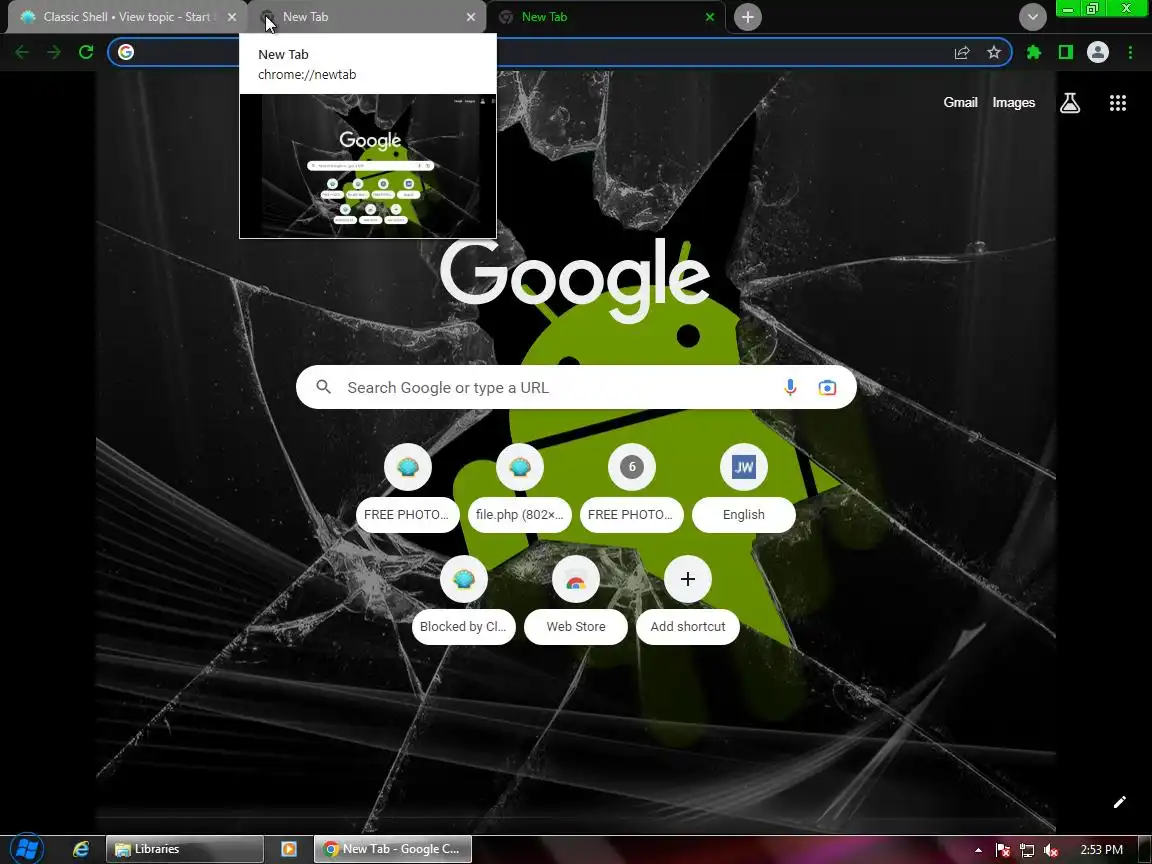
Task: Click the pencil Customize Chrome icon
Action: click(x=1120, y=802)
